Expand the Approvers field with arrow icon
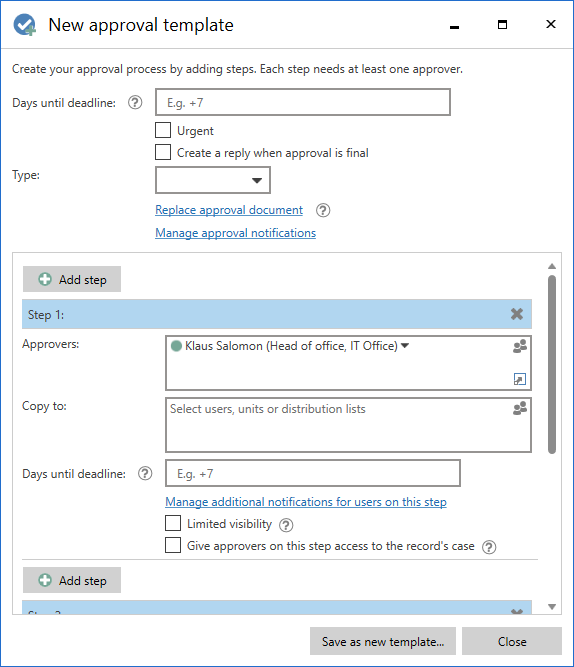This screenshot has width=574, height=667. pos(520,379)
